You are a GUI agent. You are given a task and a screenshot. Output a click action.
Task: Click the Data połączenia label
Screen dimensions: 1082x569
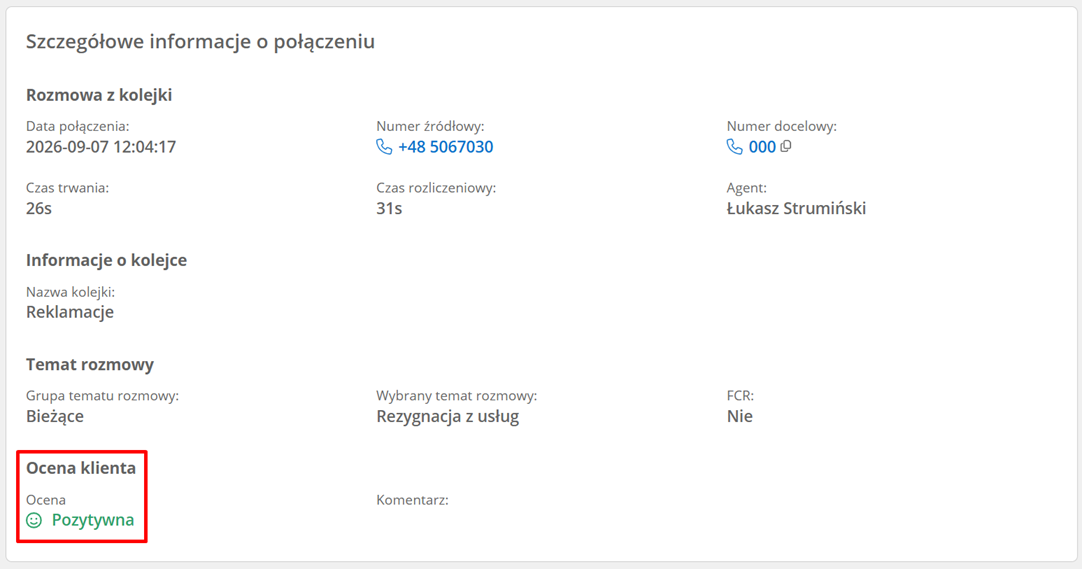point(77,126)
